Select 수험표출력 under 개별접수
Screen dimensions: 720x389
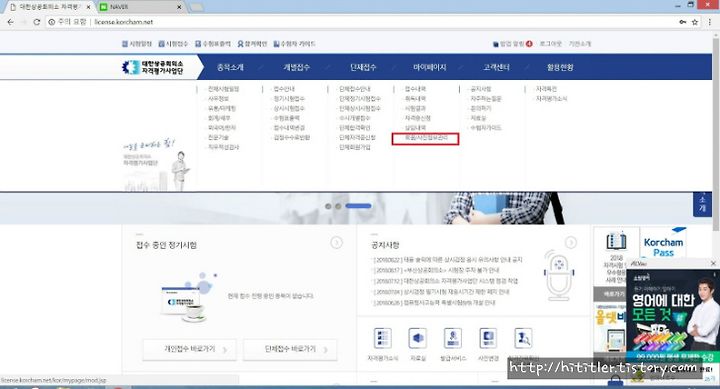pos(287,118)
